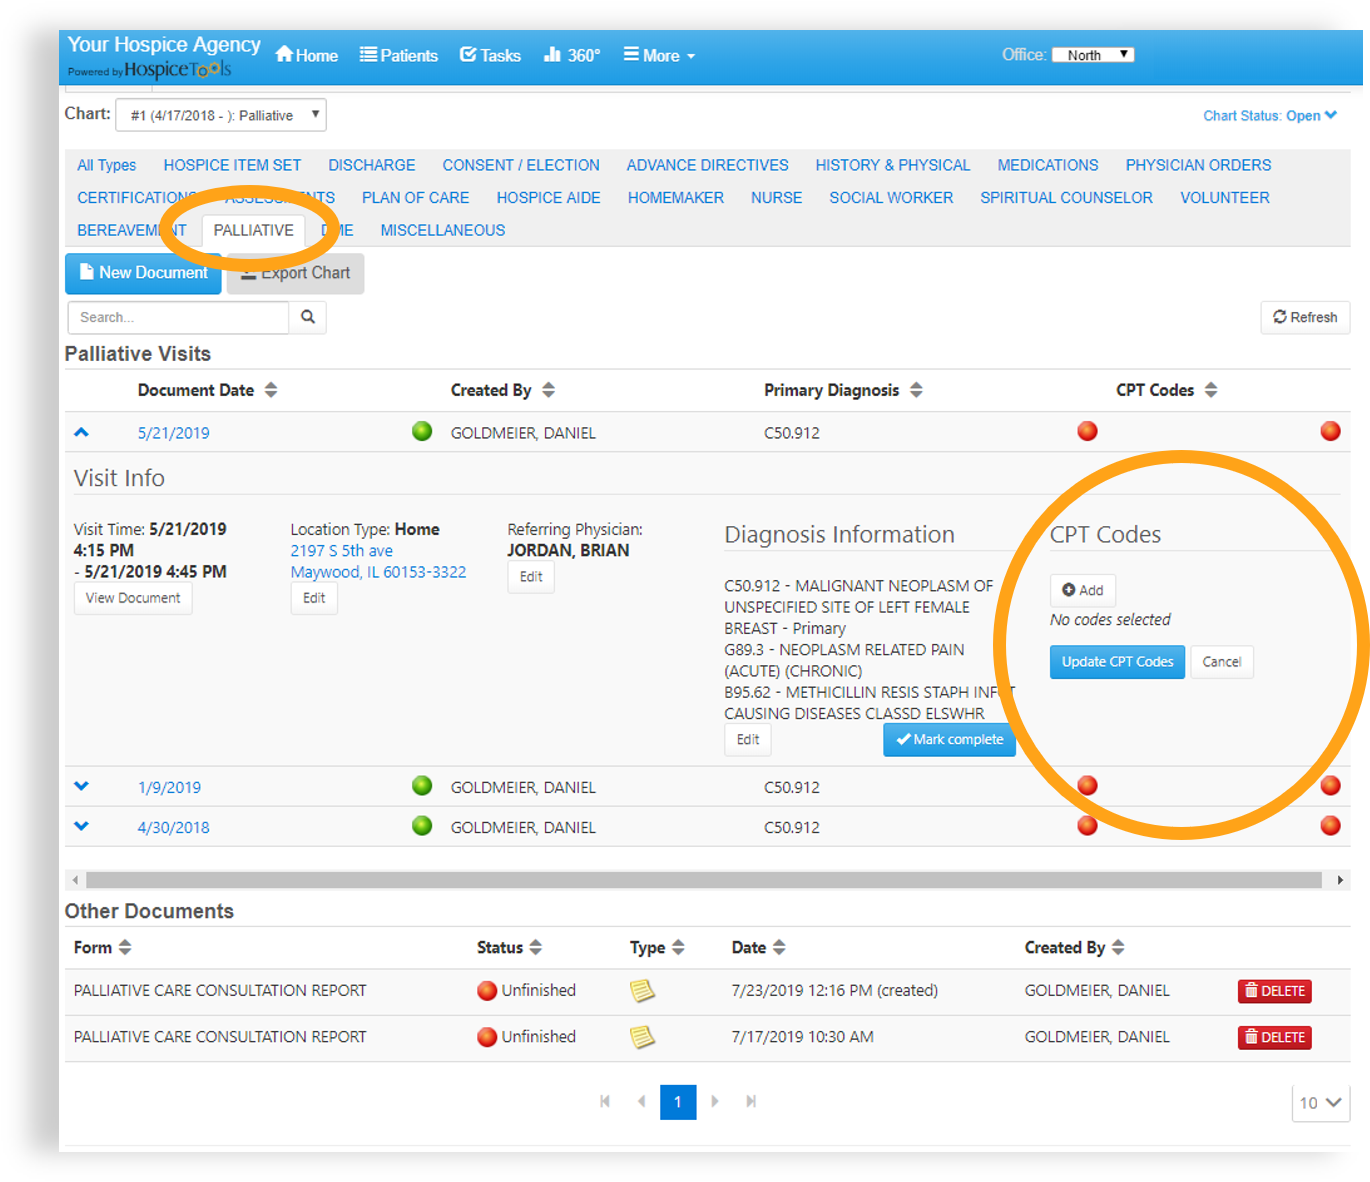Collapse the 5/21/2019 visit row
Viewport: 1370px width, 1182px height.
pos(82,433)
